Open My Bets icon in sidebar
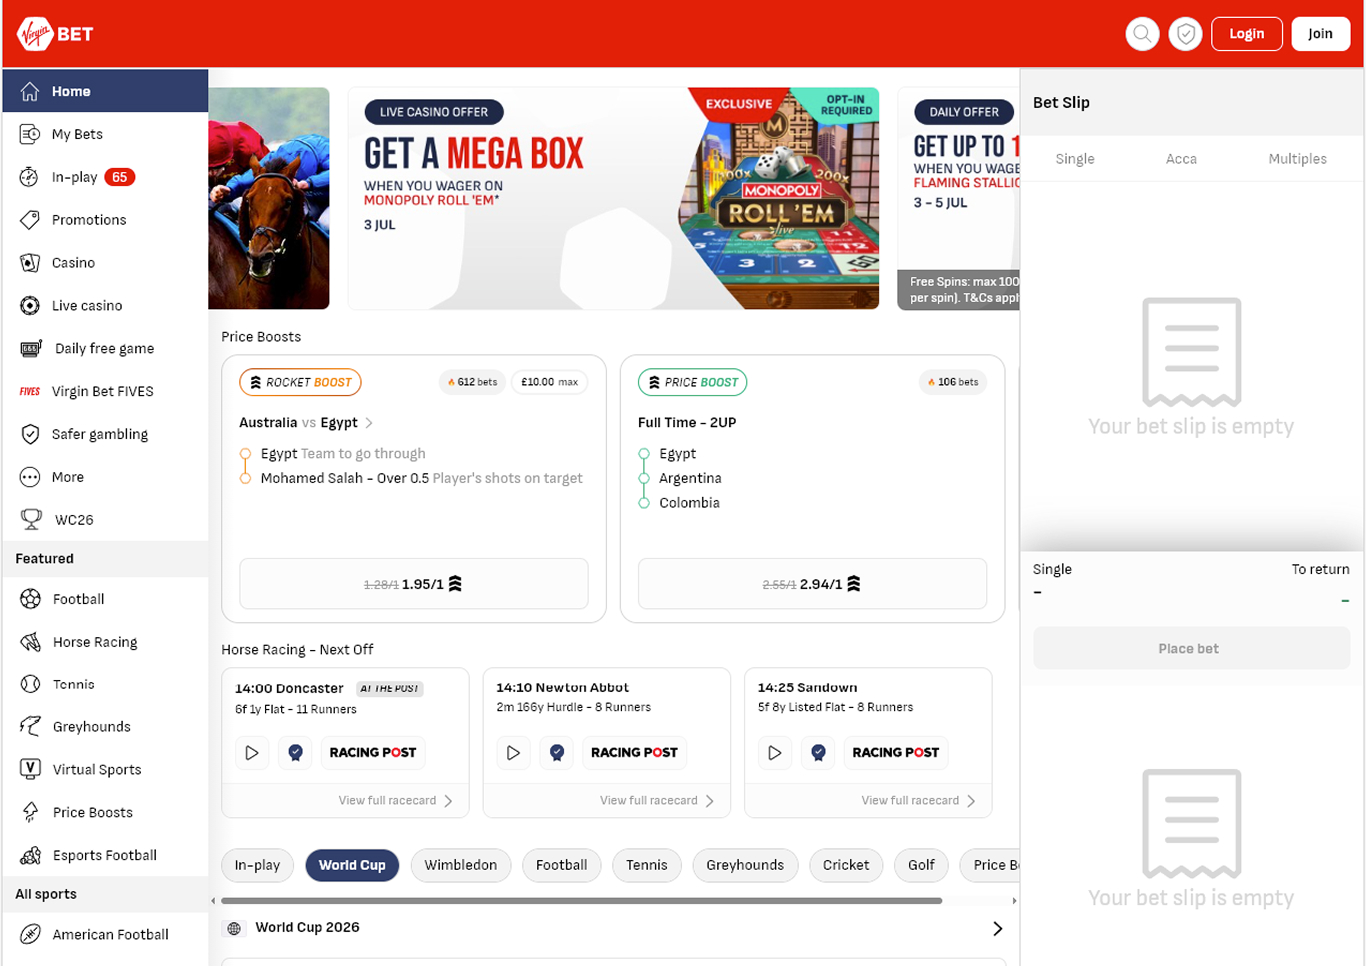1366x966 pixels. (x=30, y=134)
